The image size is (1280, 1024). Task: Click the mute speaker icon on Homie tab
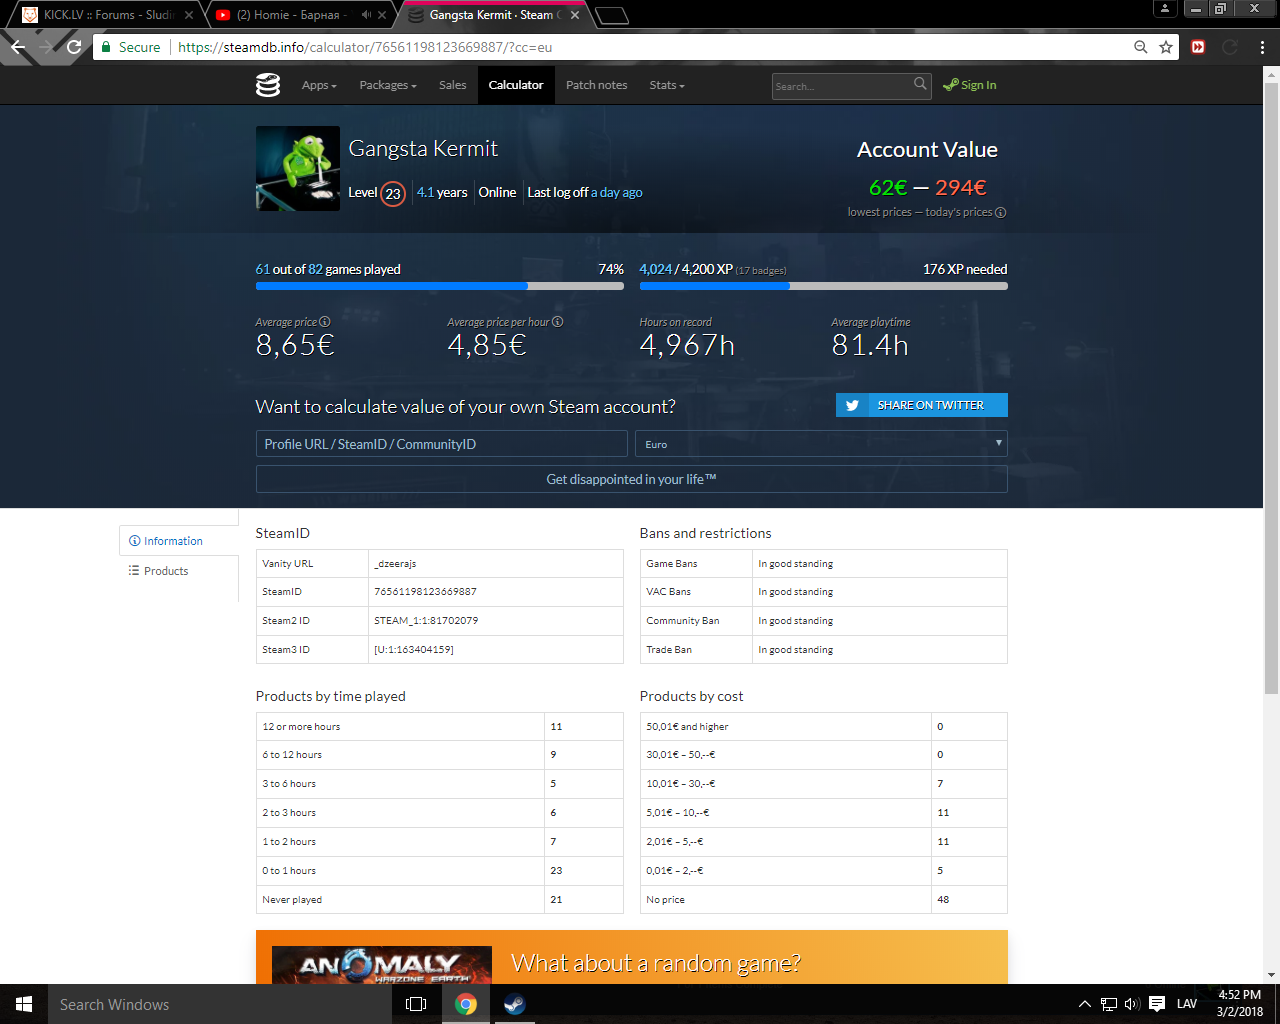point(366,15)
